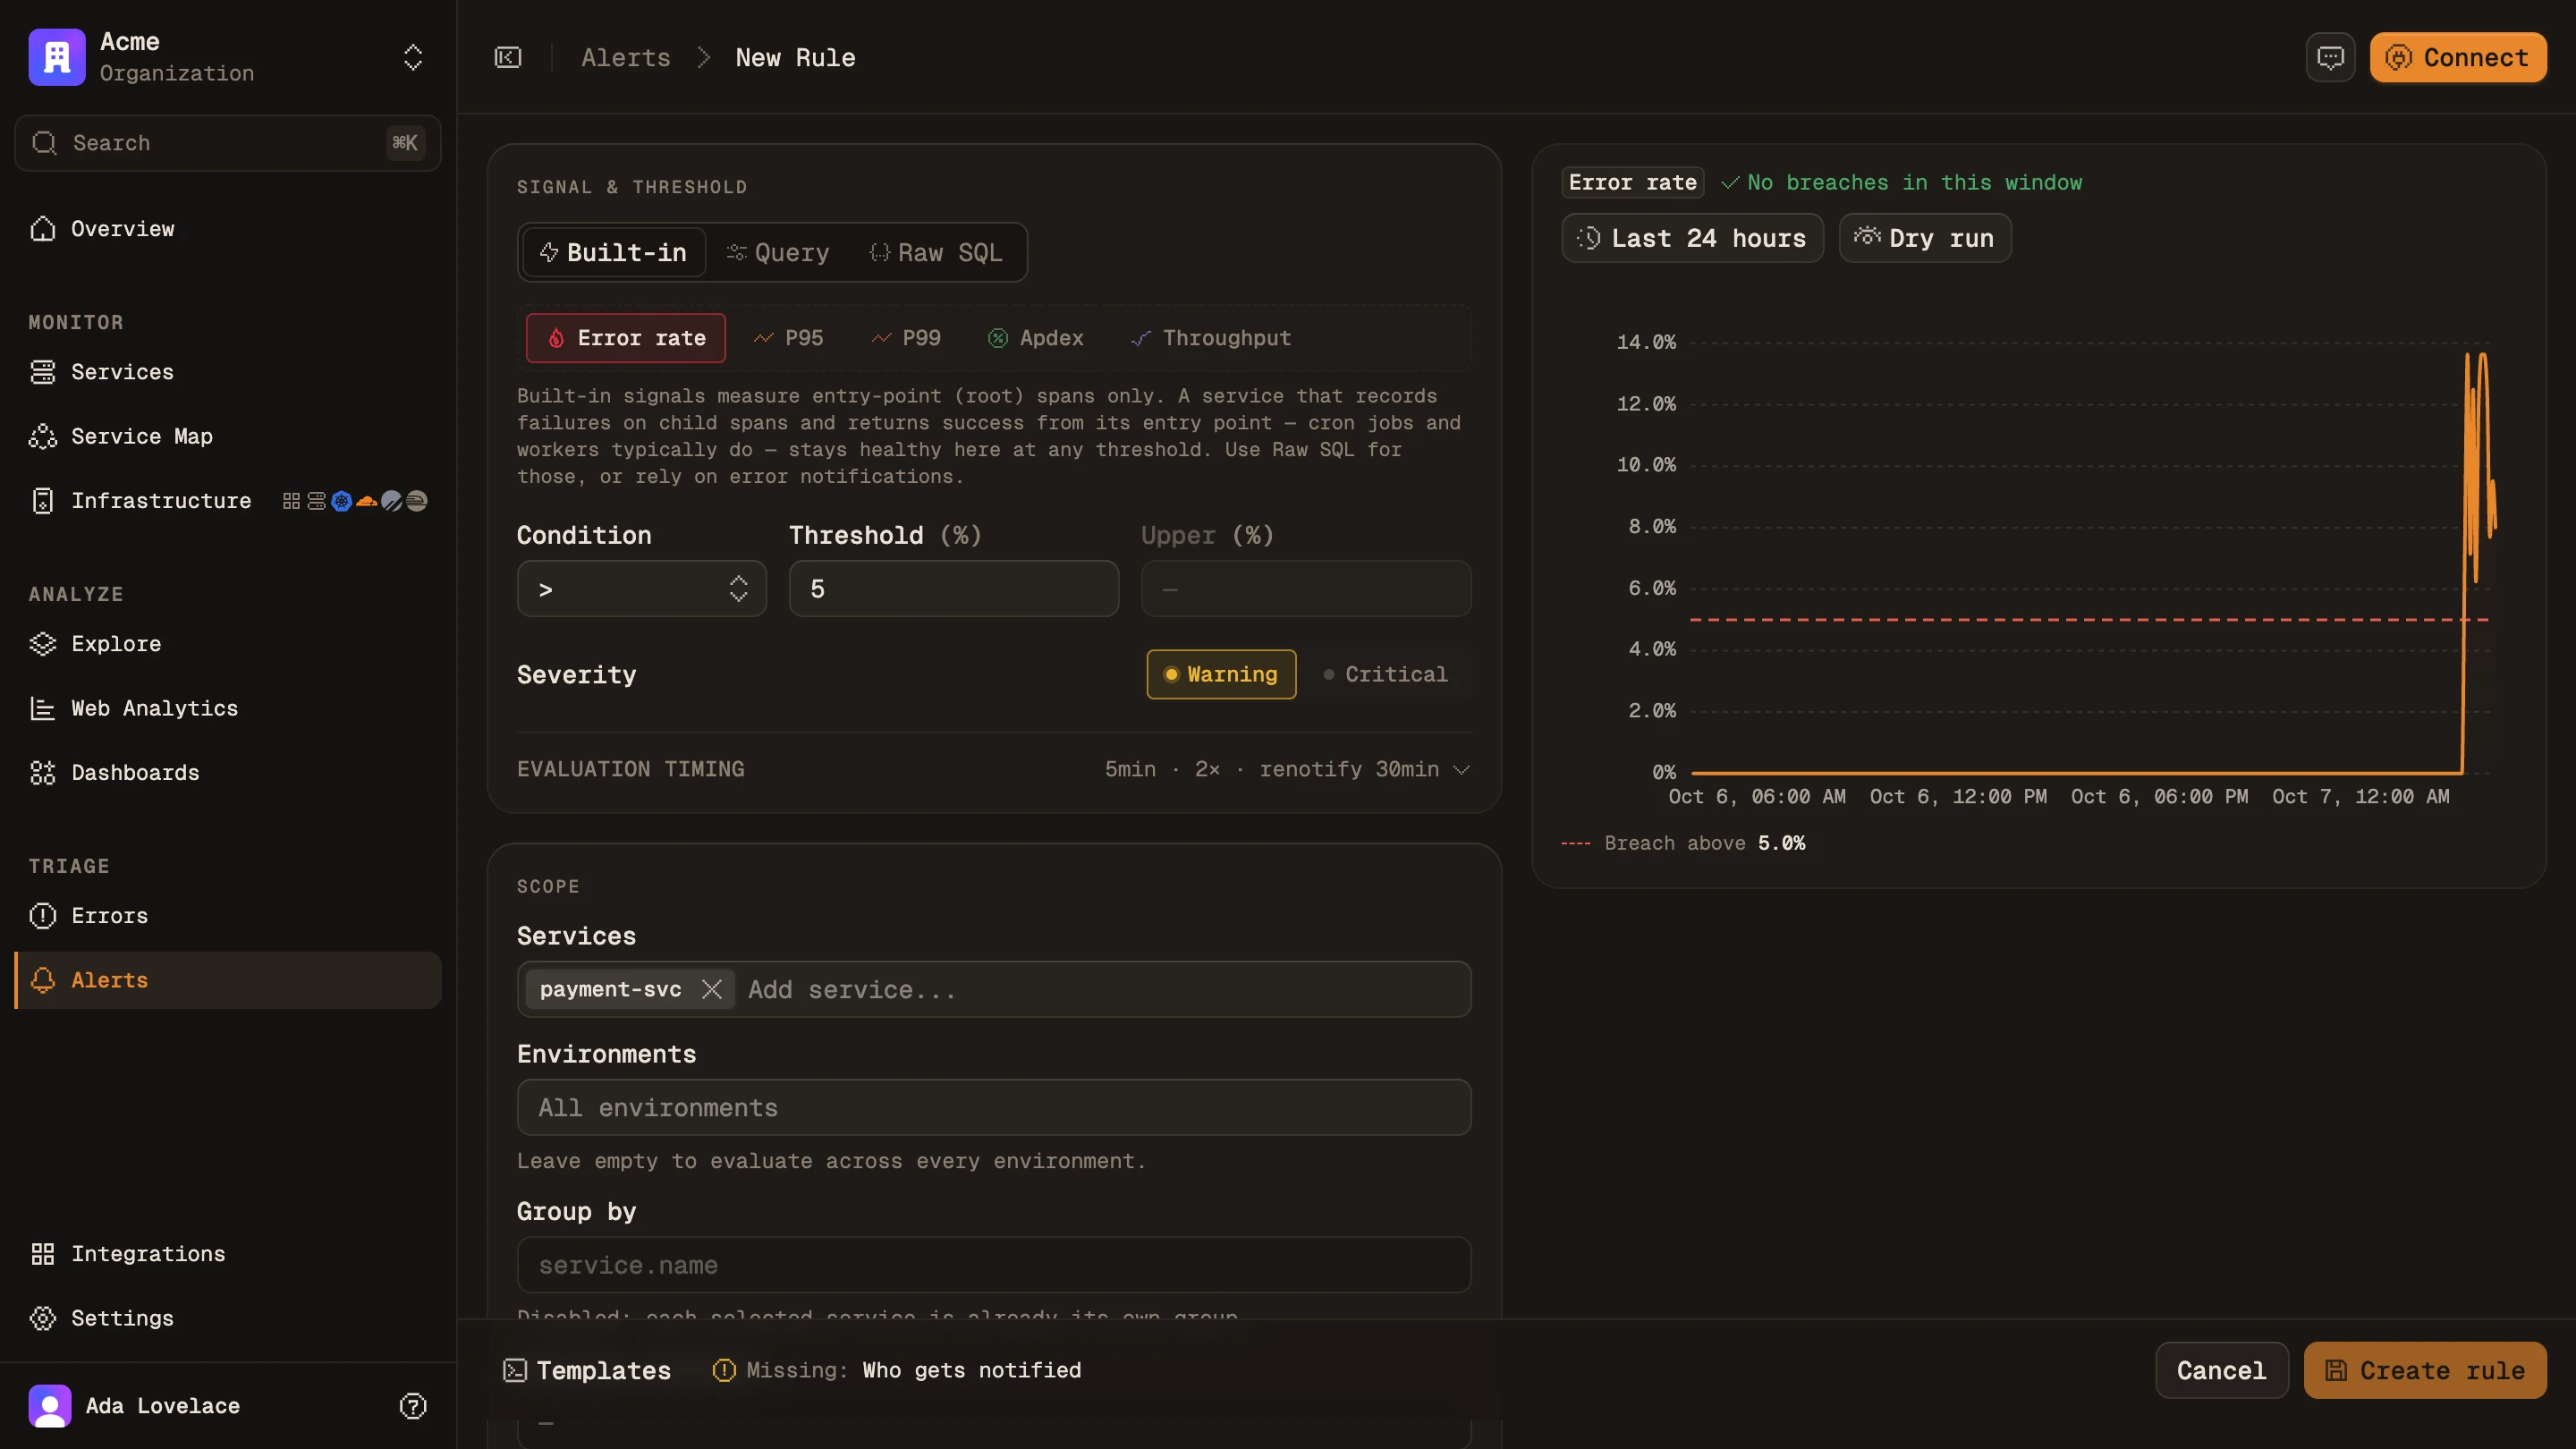This screenshot has height=1449, width=2576.
Task: Click the Search field in sidebar
Action: tap(228, 143)
